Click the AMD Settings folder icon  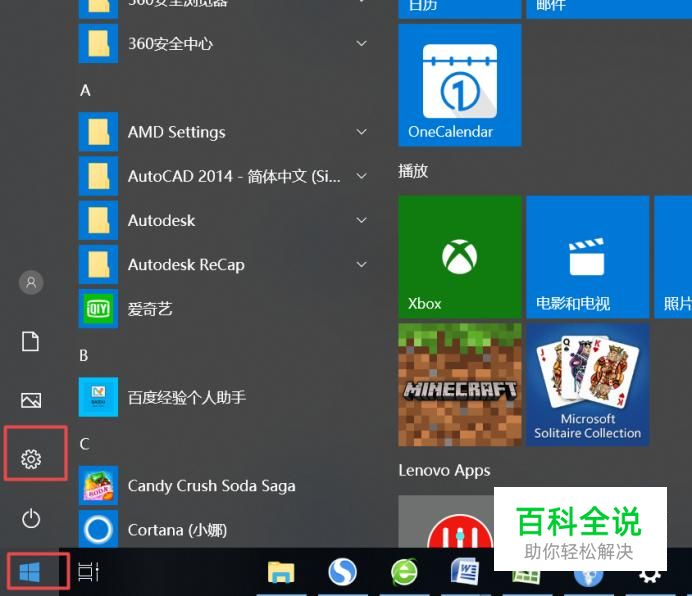98,132
